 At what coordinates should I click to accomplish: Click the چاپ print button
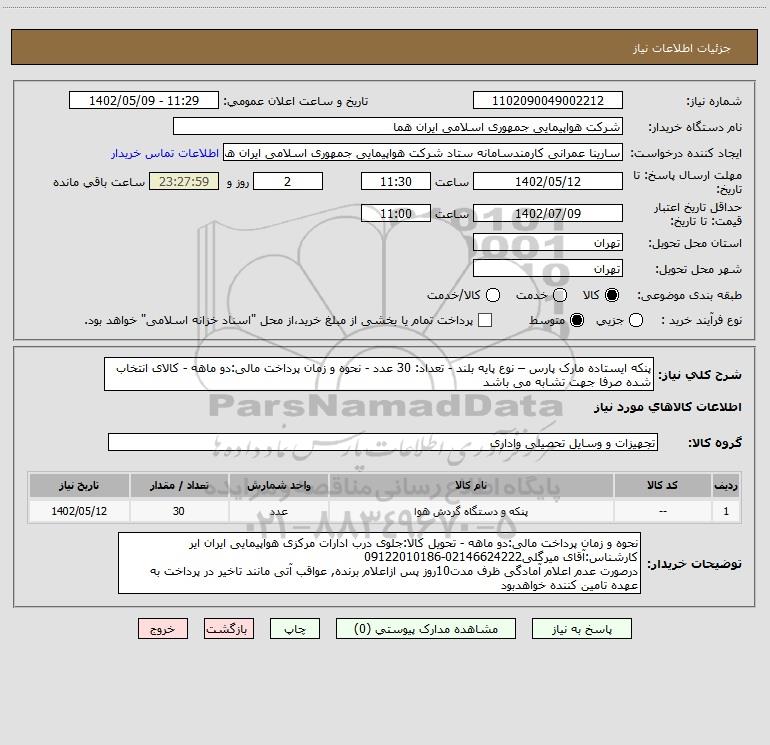[295, 629]
